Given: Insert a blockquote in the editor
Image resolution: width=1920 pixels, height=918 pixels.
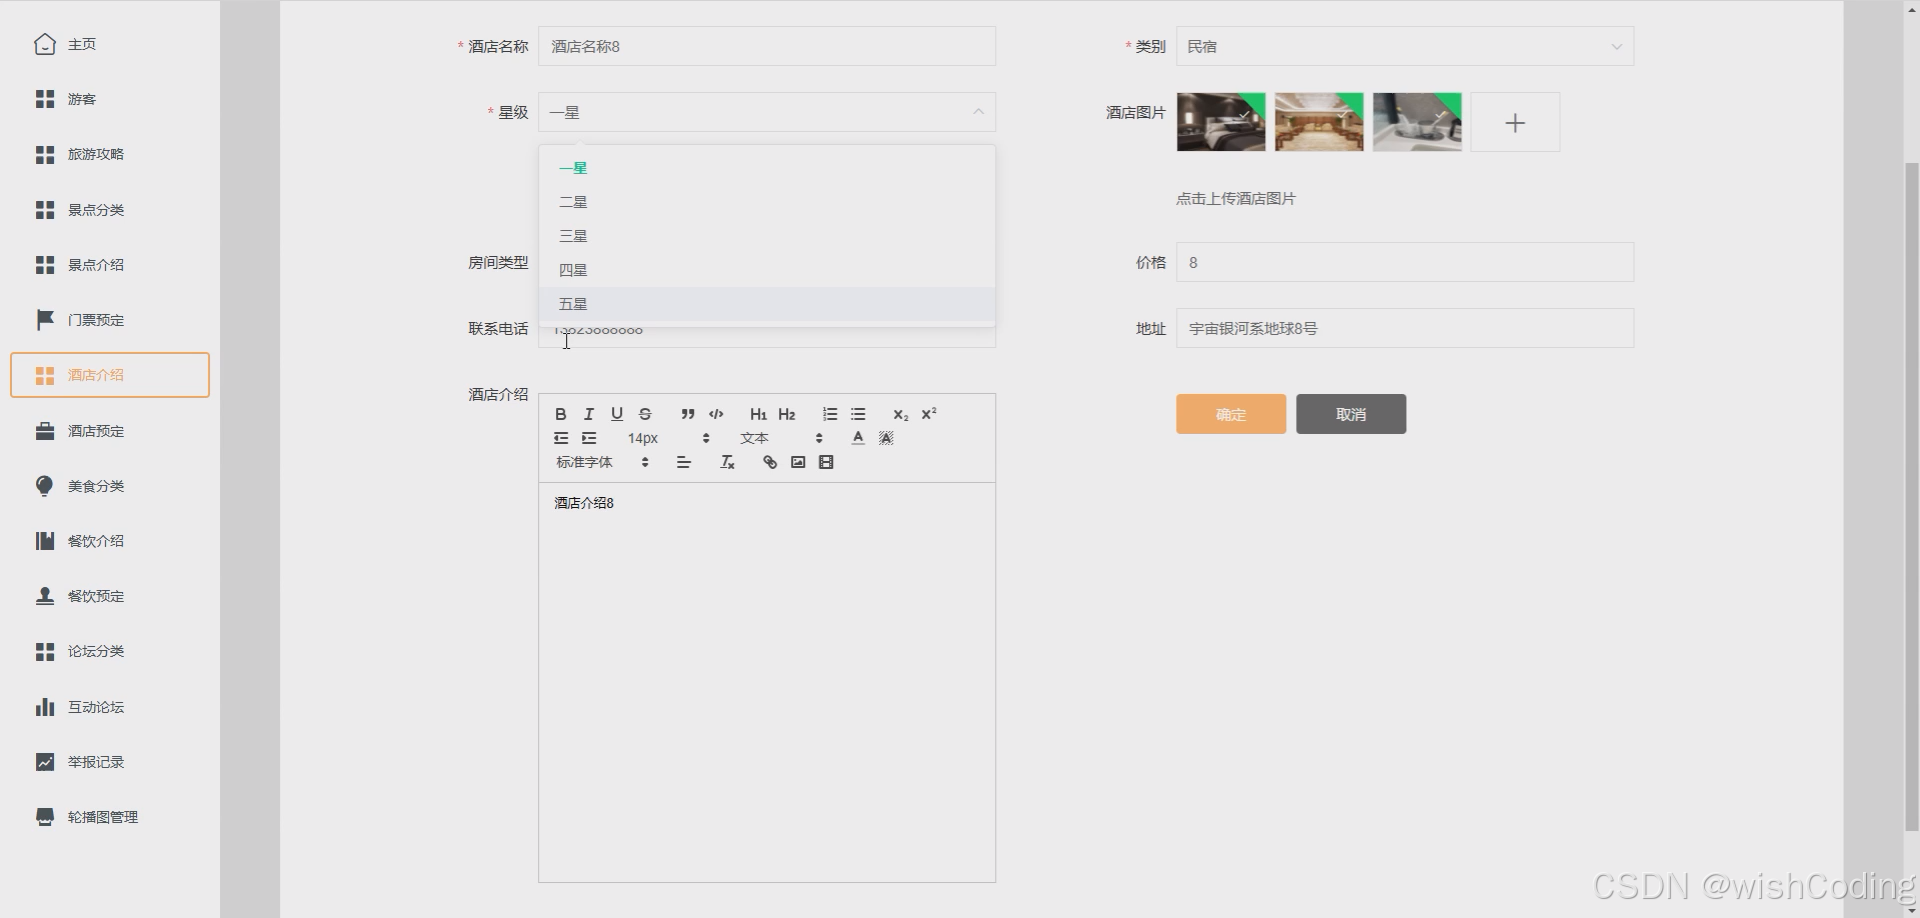Looking at the screenshot, I should pos(688,414).
